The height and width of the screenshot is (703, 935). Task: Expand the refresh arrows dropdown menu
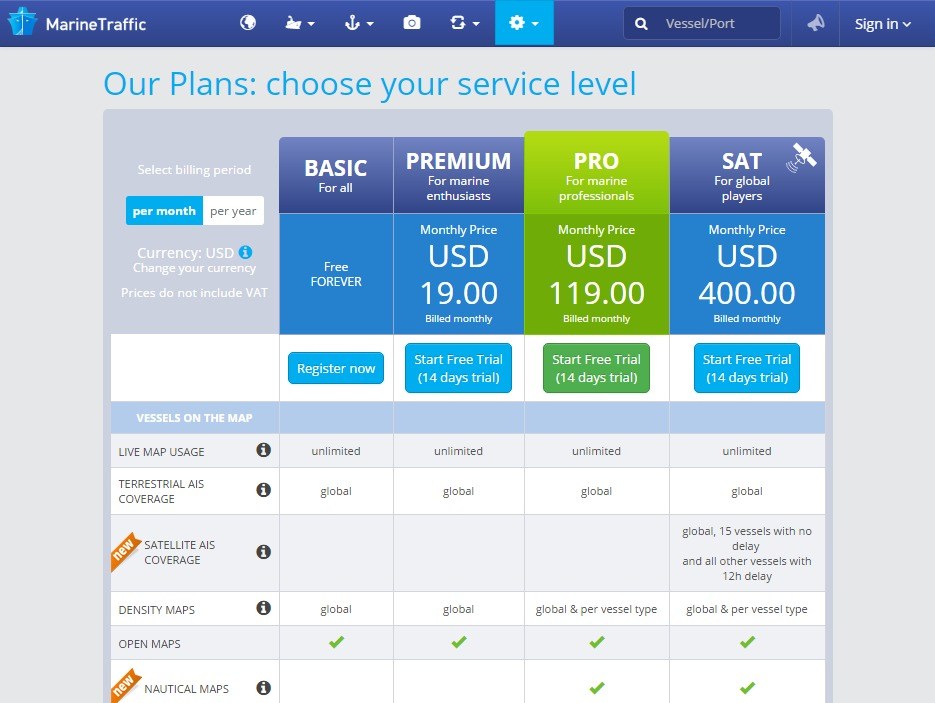coord(465,23)
